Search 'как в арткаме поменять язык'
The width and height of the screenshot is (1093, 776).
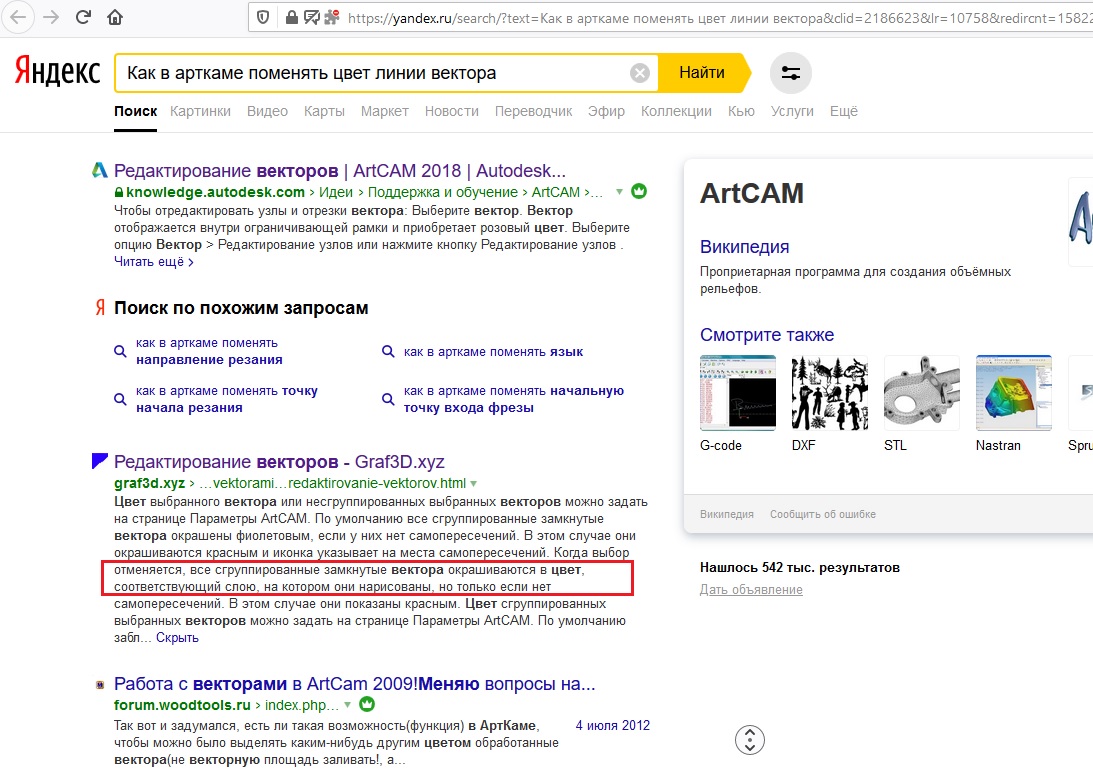[x=494, y=352]
